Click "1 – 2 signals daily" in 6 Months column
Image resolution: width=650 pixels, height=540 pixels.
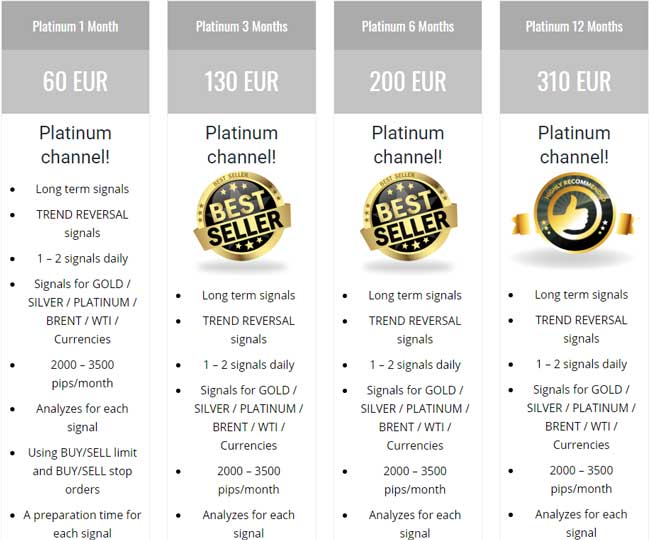(415, 365)
